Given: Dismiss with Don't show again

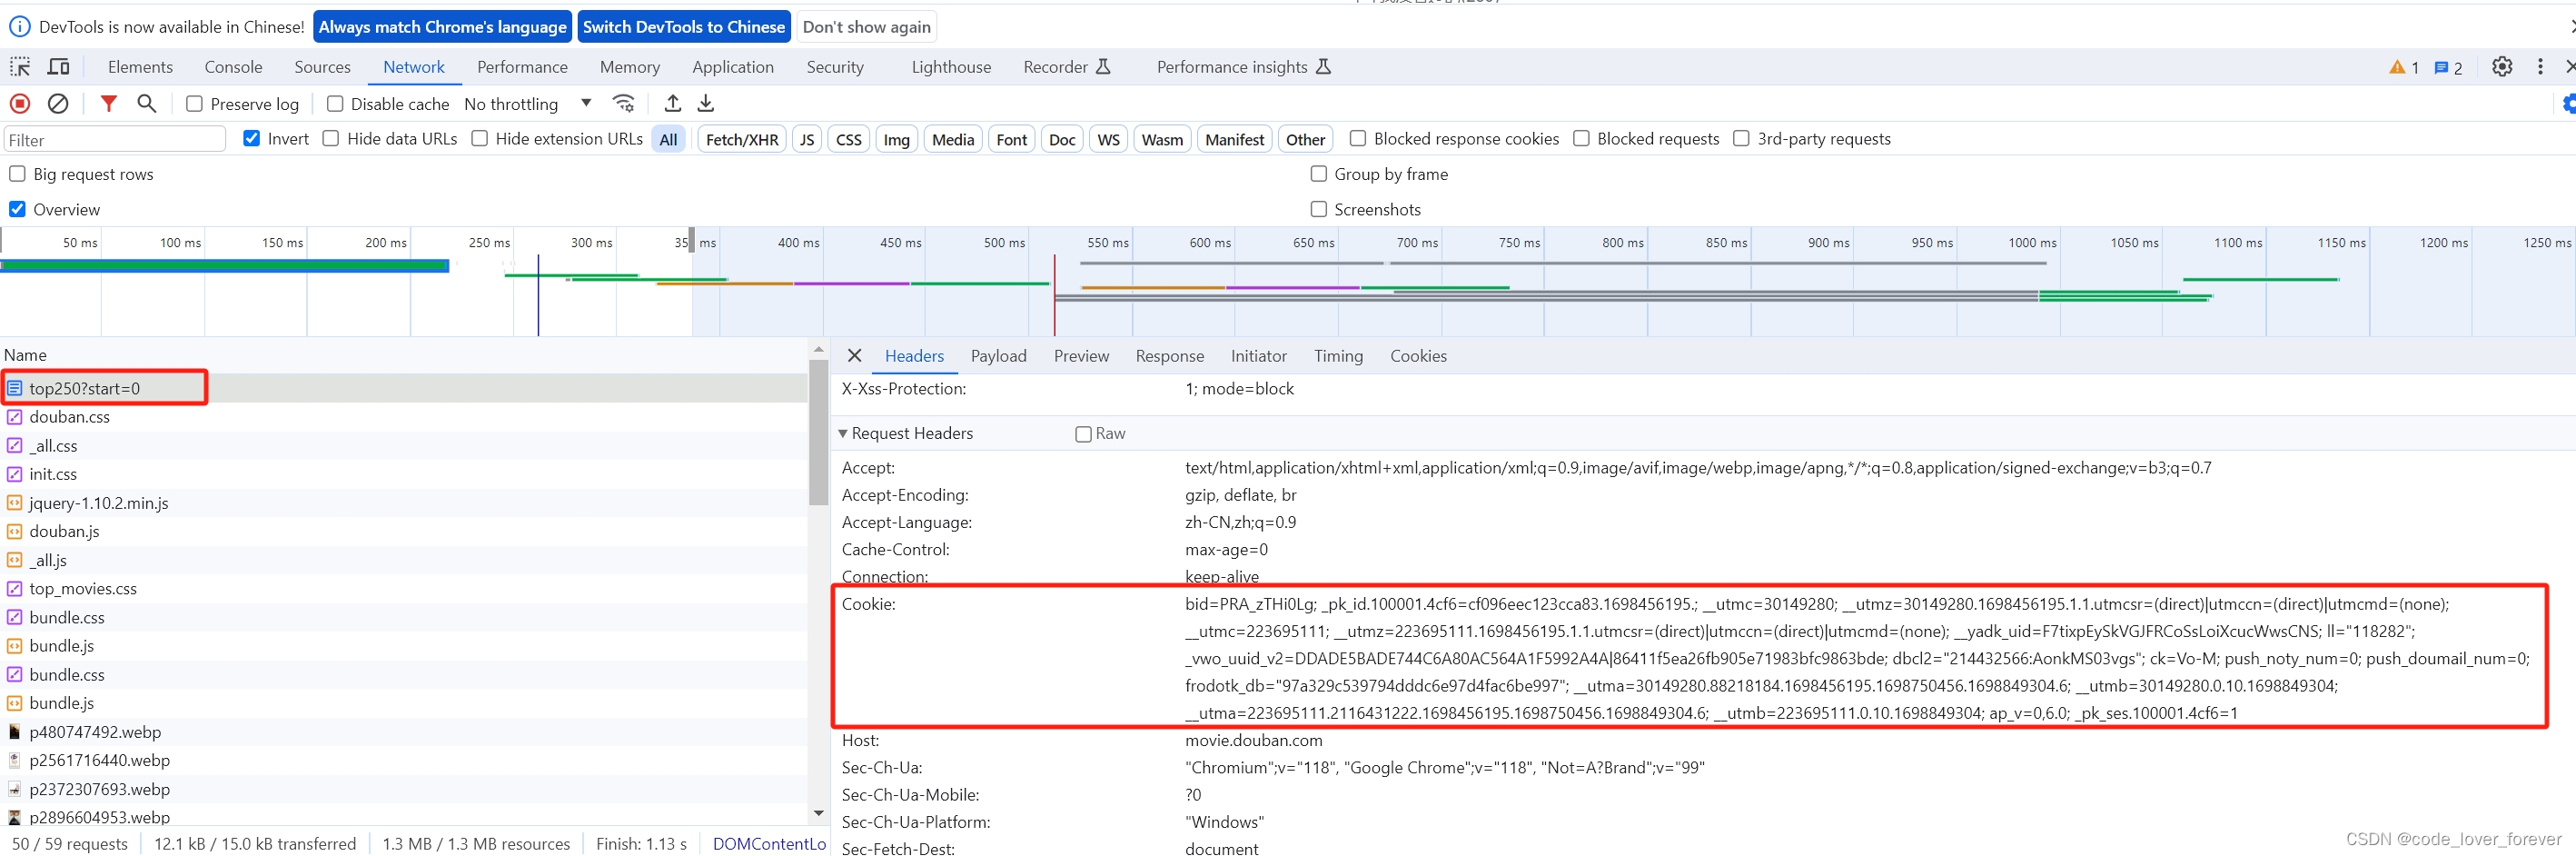Looking at the screenshot, I should pos(866,27).
